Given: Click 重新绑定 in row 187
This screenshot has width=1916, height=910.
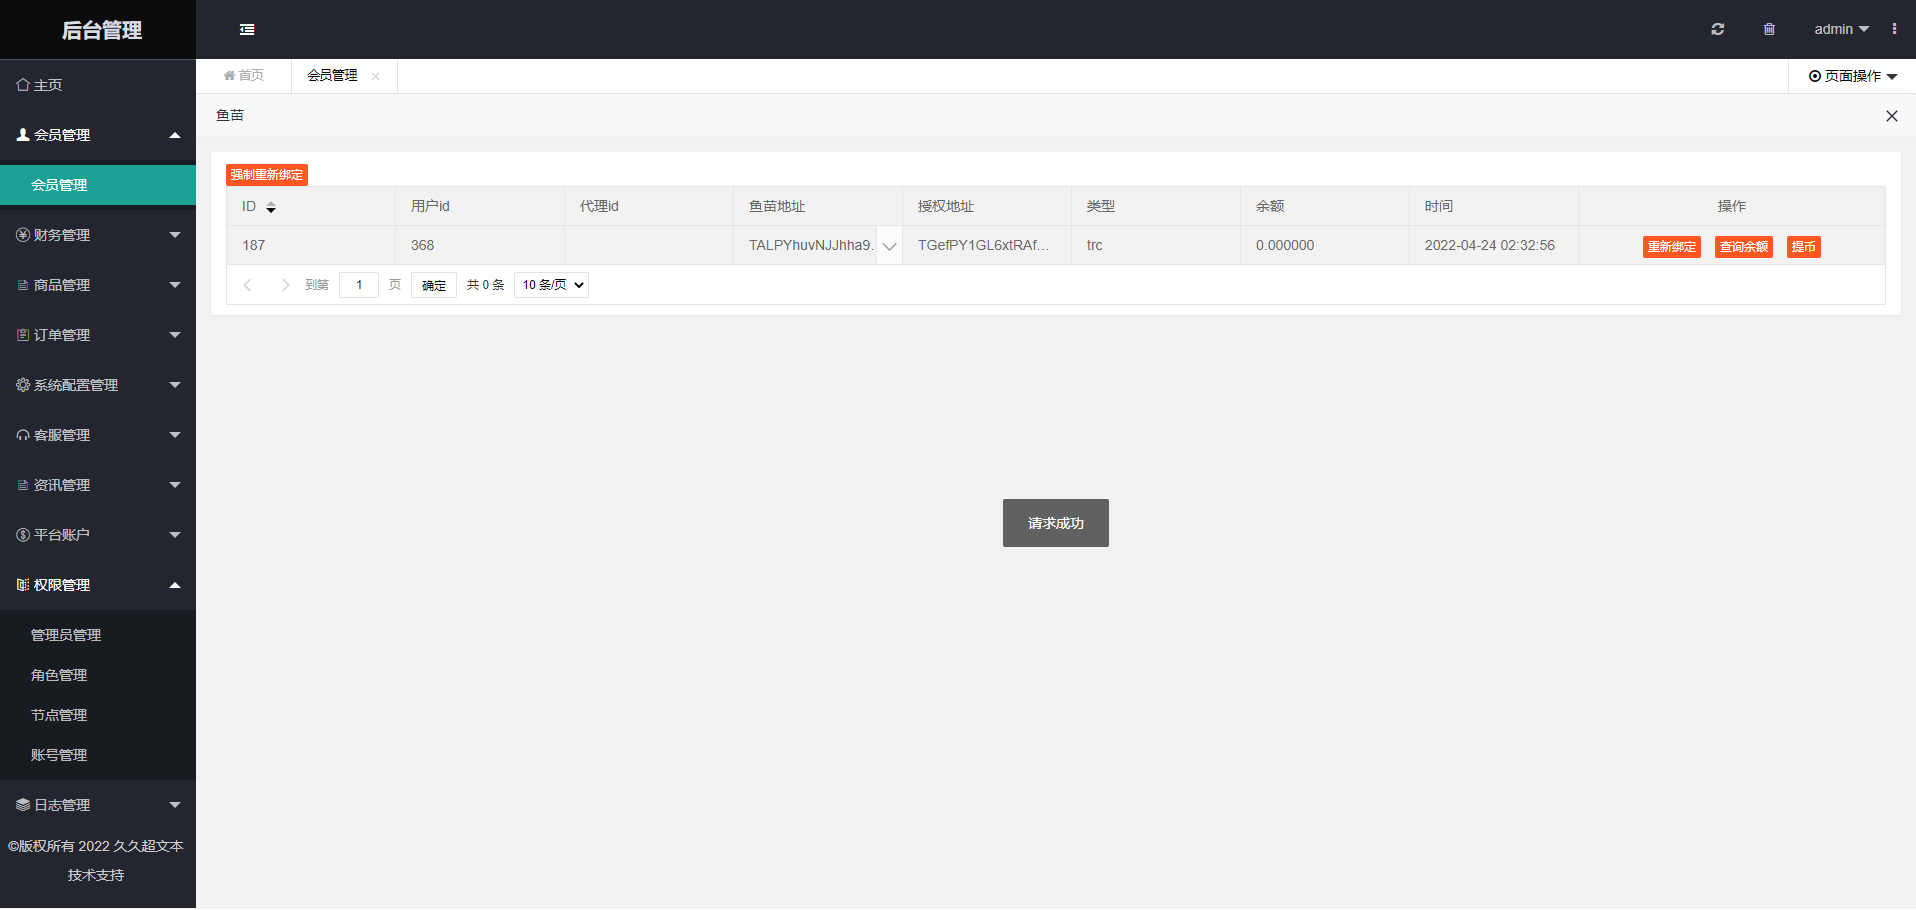Looking at the screenshot, I should point(1672,247).
